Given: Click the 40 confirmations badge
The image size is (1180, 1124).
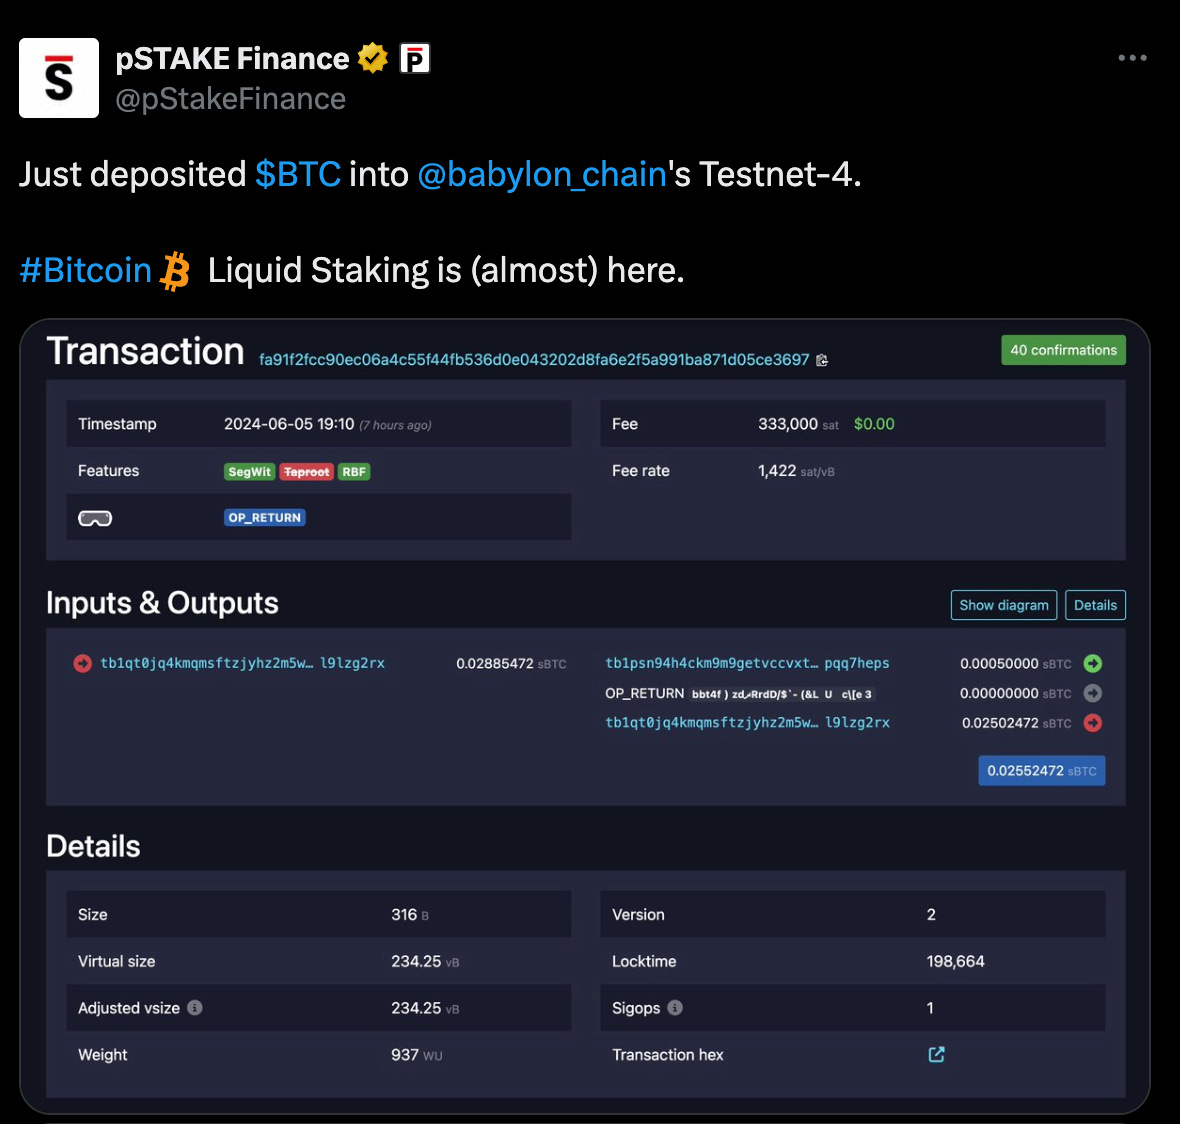Looking at the screenshot, I should pos(1063,350).
